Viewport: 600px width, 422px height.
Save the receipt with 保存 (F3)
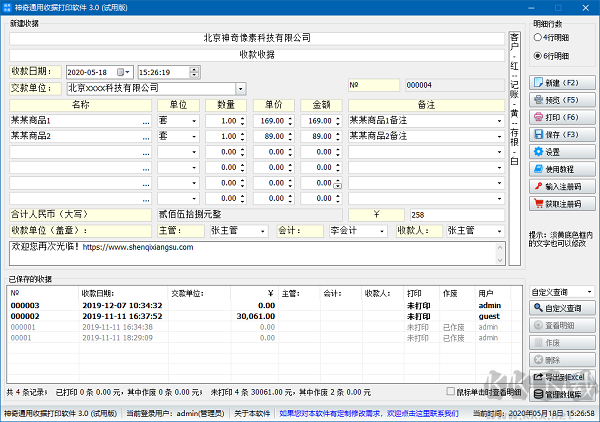click(x=561, y=134)
